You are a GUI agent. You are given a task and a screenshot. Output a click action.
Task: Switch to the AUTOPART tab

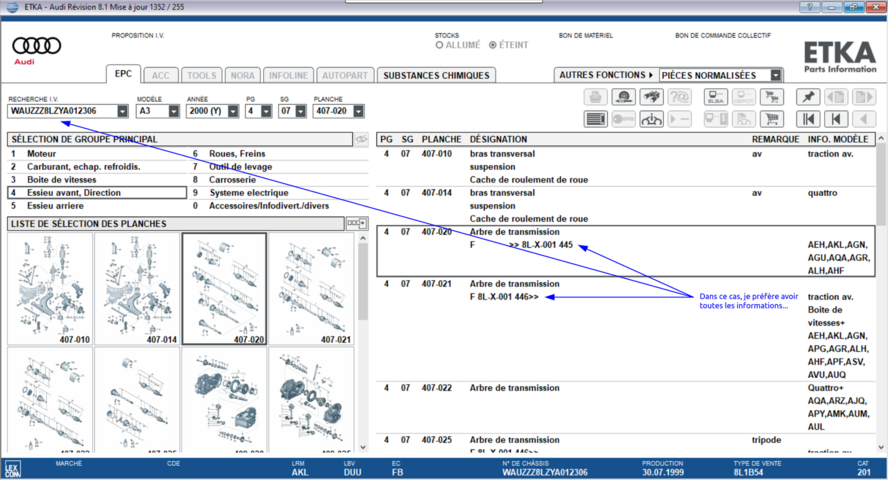(x=345, y=75)
